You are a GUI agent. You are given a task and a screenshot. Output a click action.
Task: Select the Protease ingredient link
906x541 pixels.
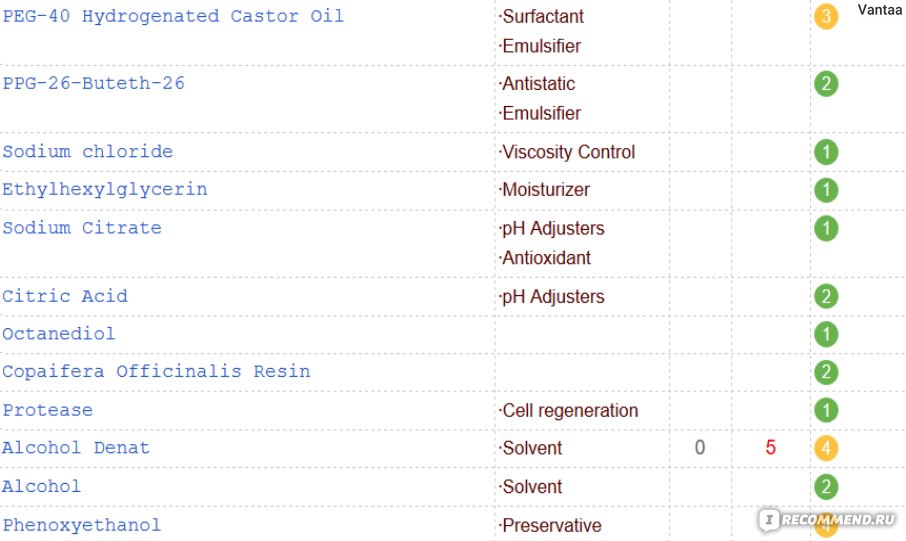point(47,410)
